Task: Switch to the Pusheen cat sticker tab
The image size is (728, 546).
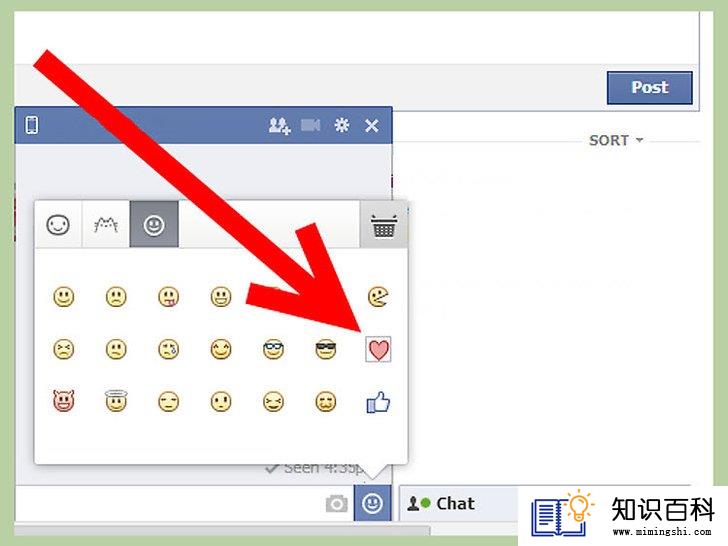Action: click(106, 225)
